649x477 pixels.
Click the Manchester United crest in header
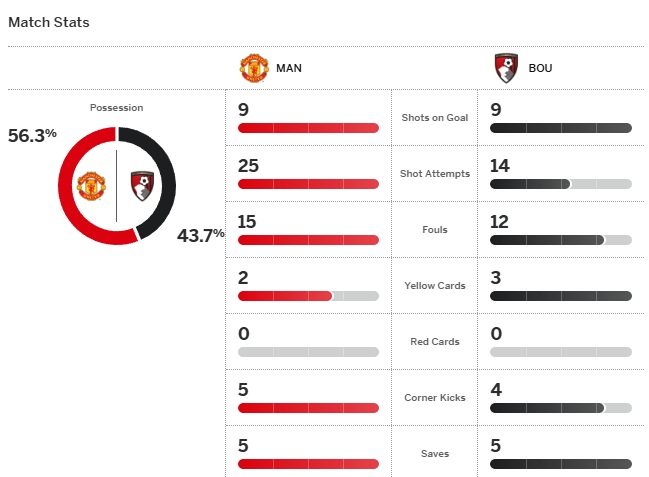[x=254, y=69]
